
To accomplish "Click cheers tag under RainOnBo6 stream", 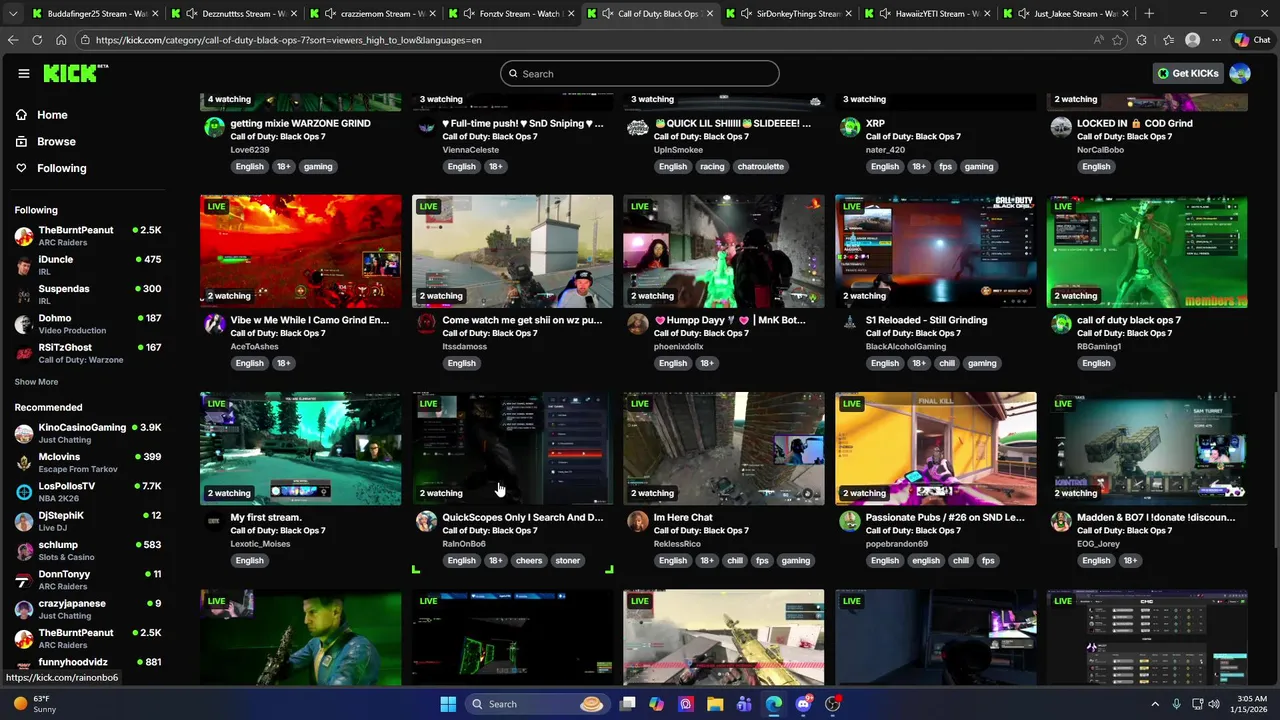I will [x=529, y=561].
